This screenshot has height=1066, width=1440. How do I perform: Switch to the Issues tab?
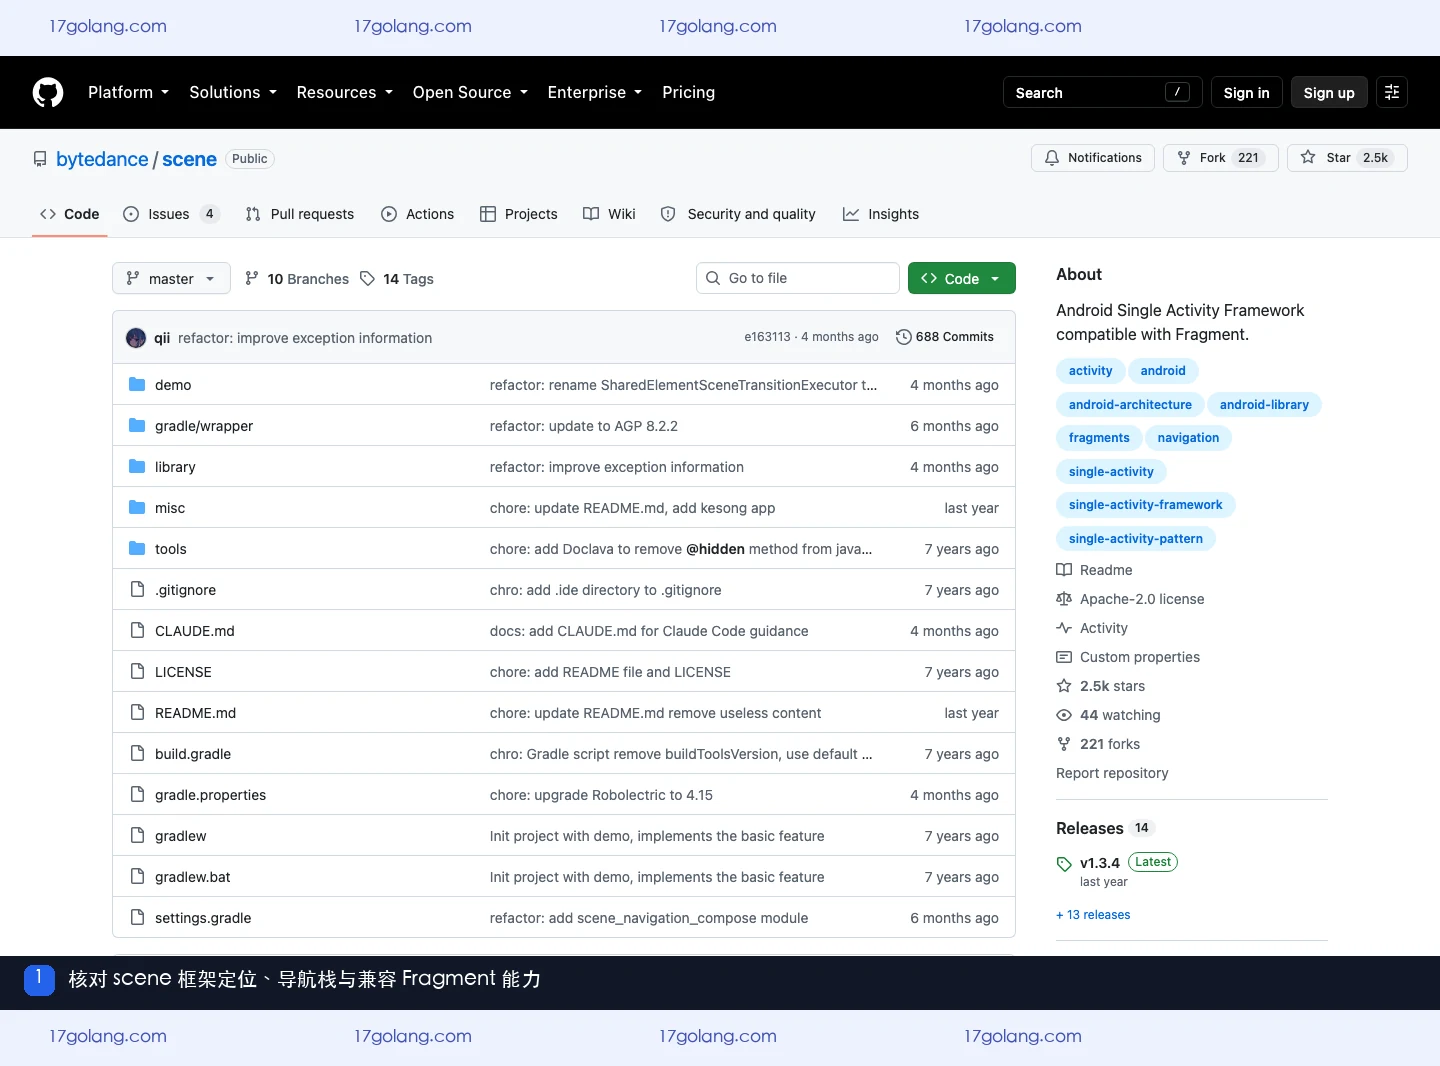click(170, 214)
